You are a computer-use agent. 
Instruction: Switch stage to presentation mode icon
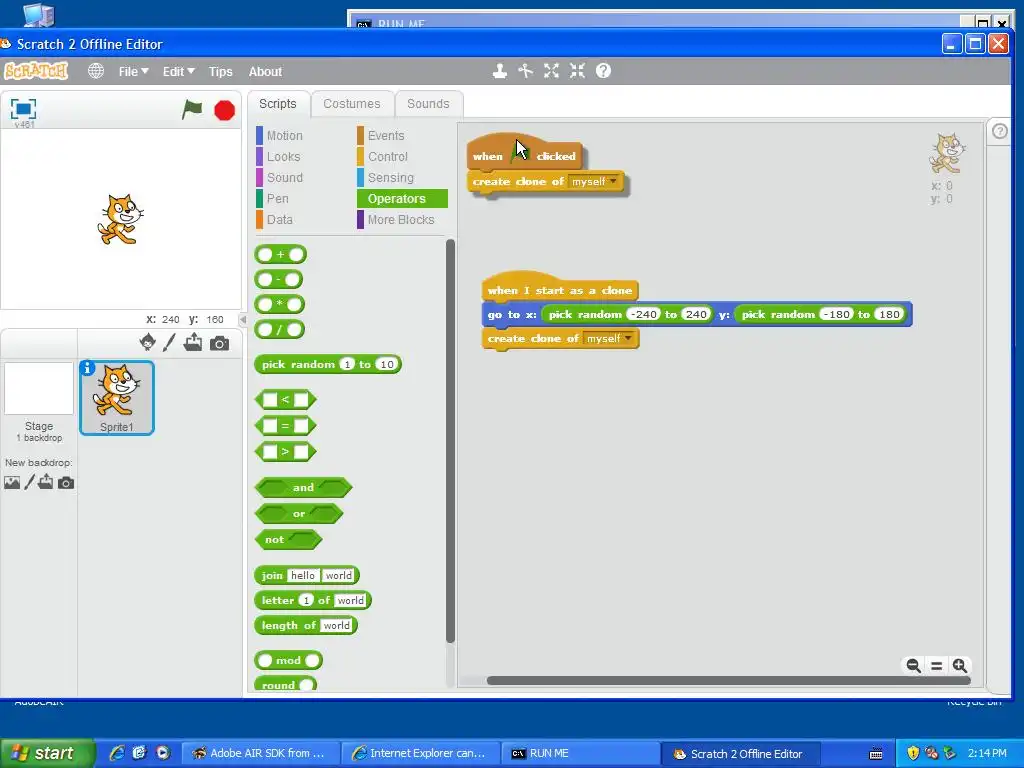24,108
